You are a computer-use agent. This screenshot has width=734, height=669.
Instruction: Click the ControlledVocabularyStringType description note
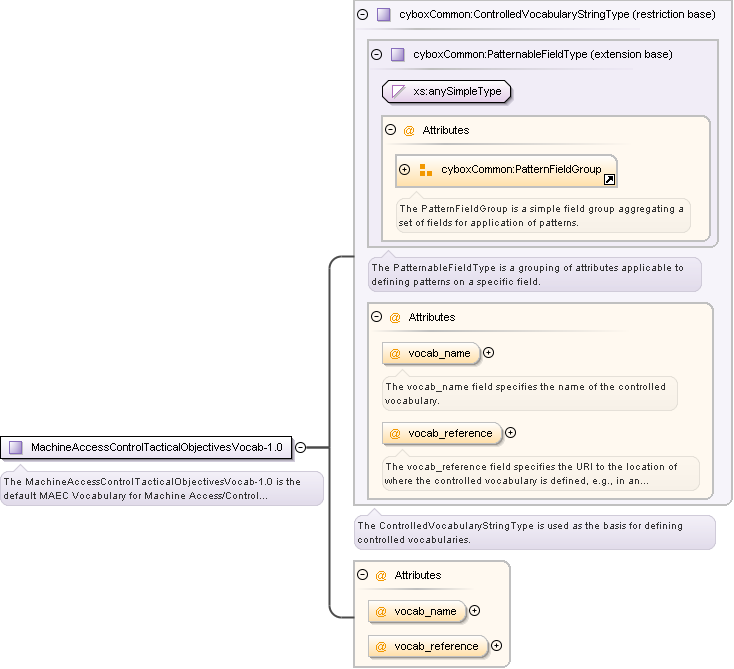pyautogui.click(x=535, y=532)
